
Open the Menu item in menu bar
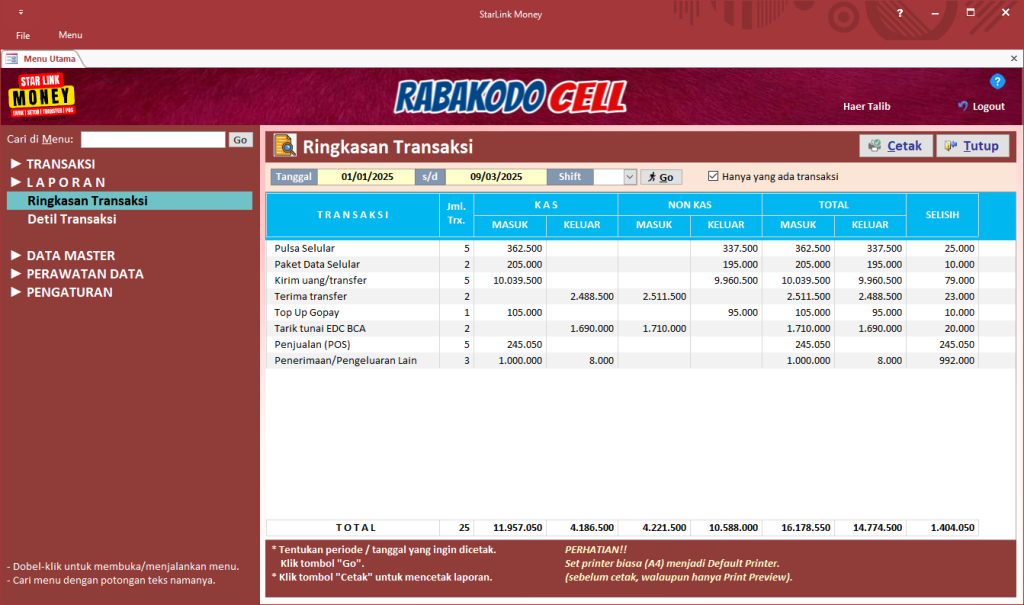71,35
